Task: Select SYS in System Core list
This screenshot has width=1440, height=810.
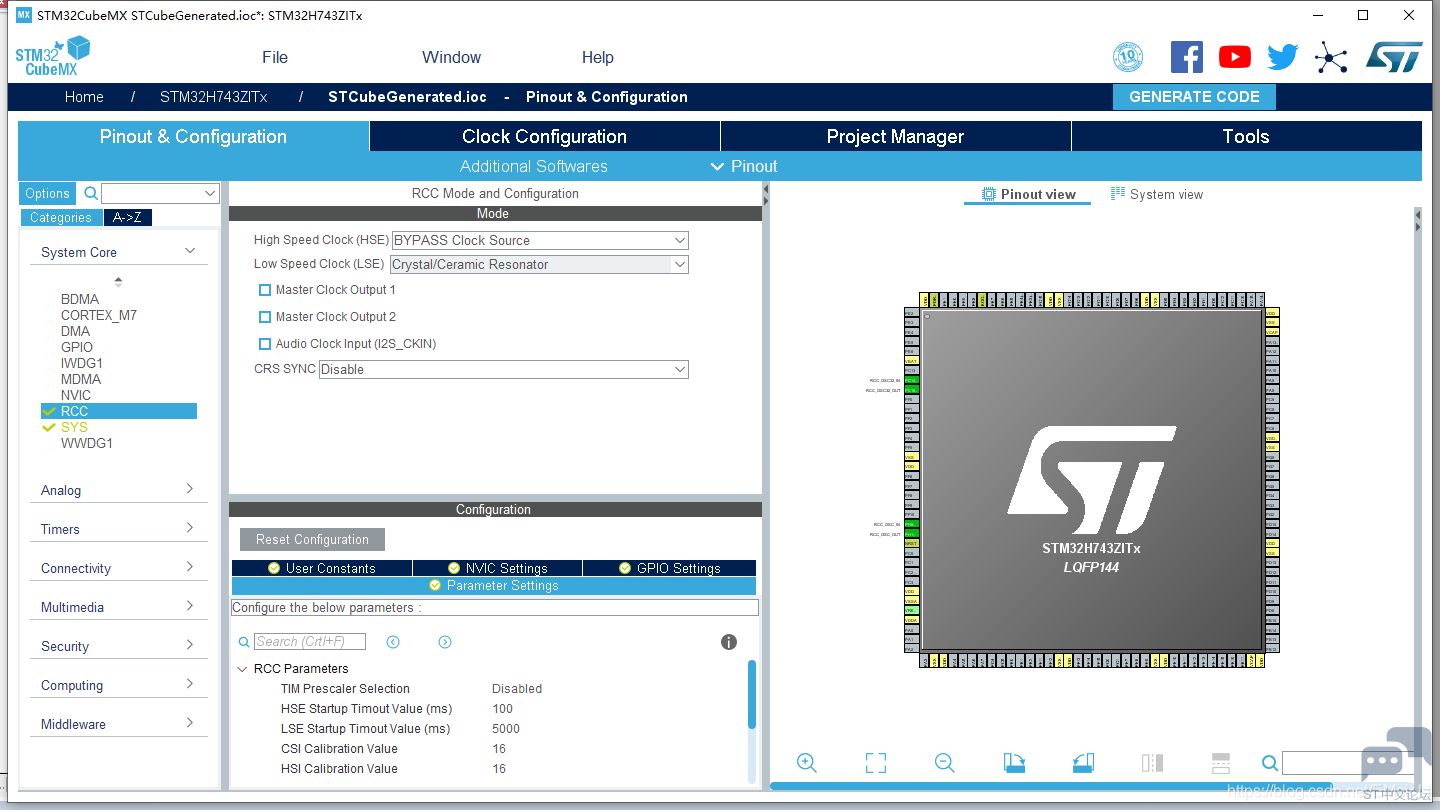Action: click(x=74, y=427)
